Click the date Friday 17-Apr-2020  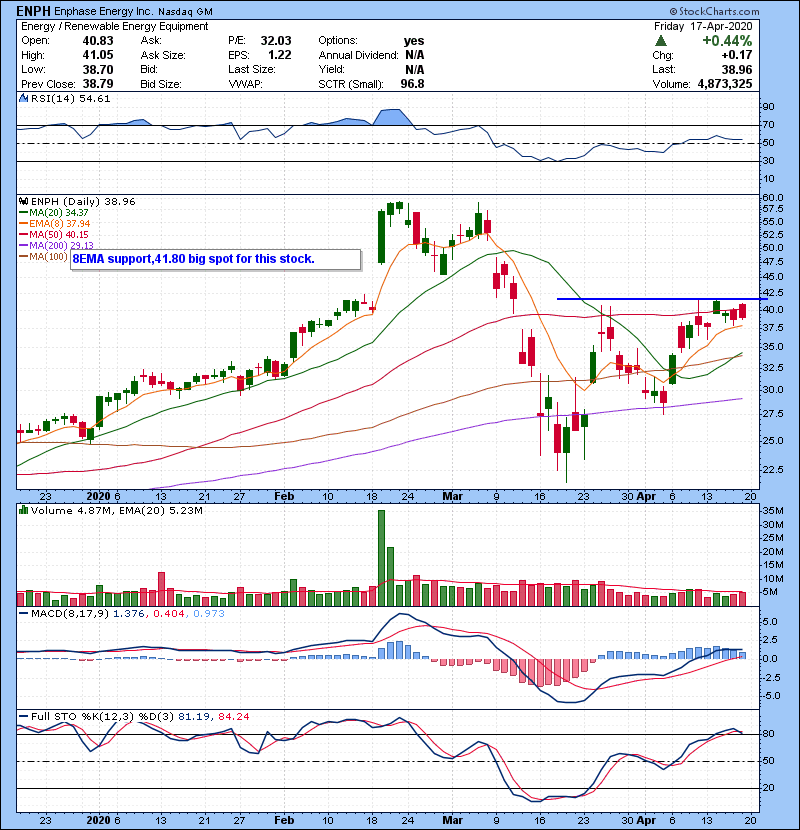[703, 26]
